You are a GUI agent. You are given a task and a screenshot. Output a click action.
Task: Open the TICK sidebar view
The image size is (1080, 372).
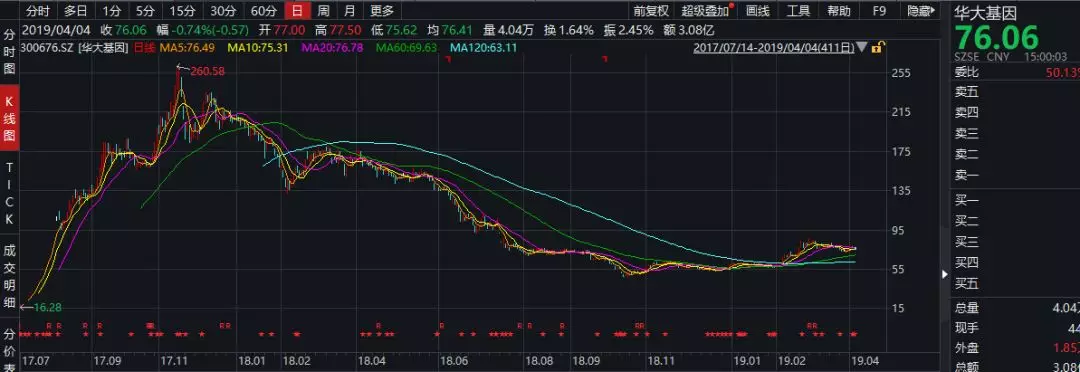(x=10, y=194)
